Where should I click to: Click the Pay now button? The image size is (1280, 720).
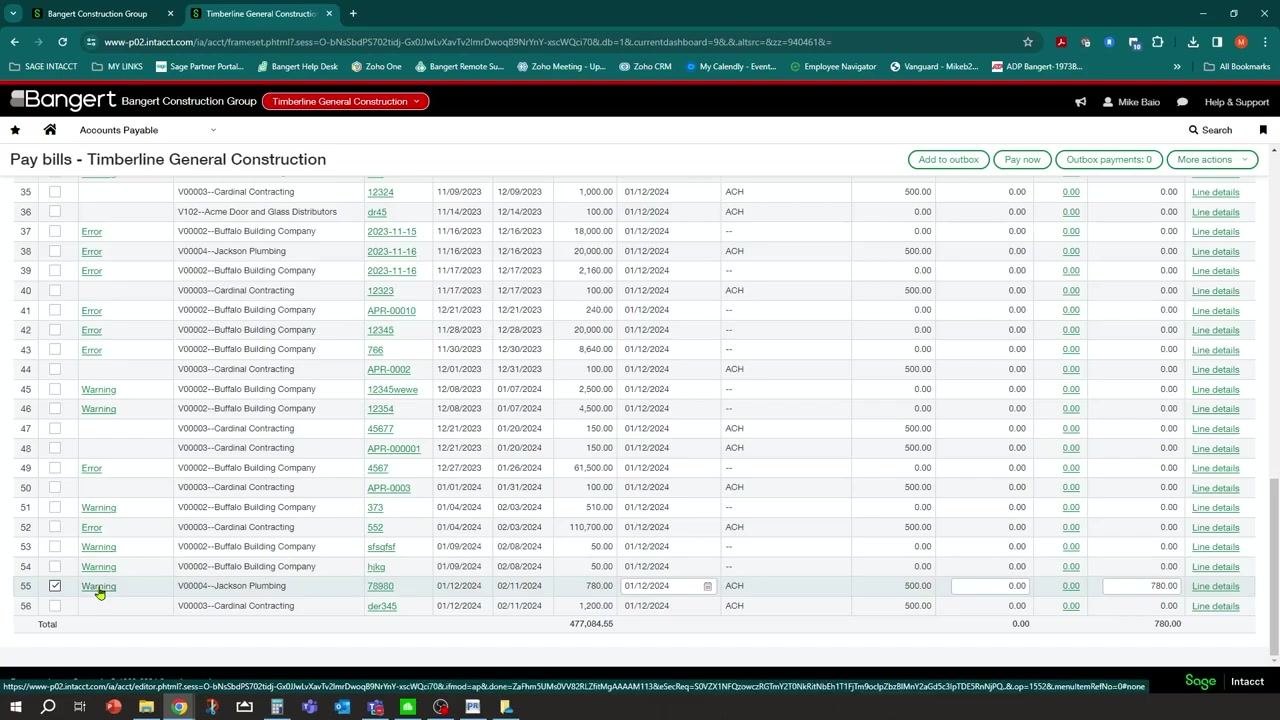[x=1022, y=159]
